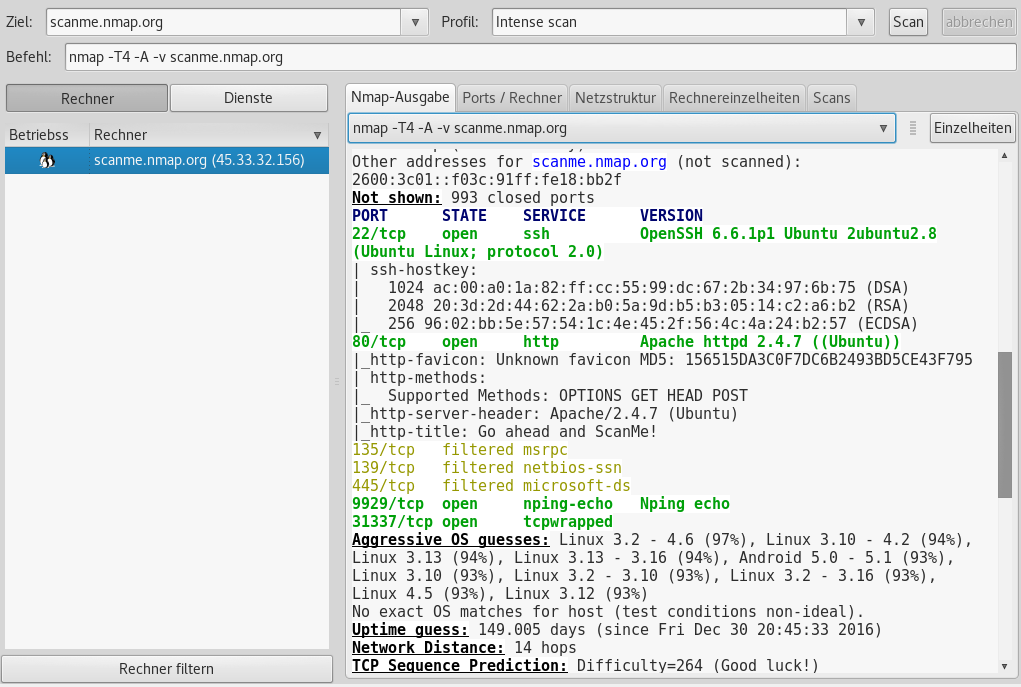Click the output vertical scrollbar thumb
Screen dimensions: 1021x687
(1004, 424)
